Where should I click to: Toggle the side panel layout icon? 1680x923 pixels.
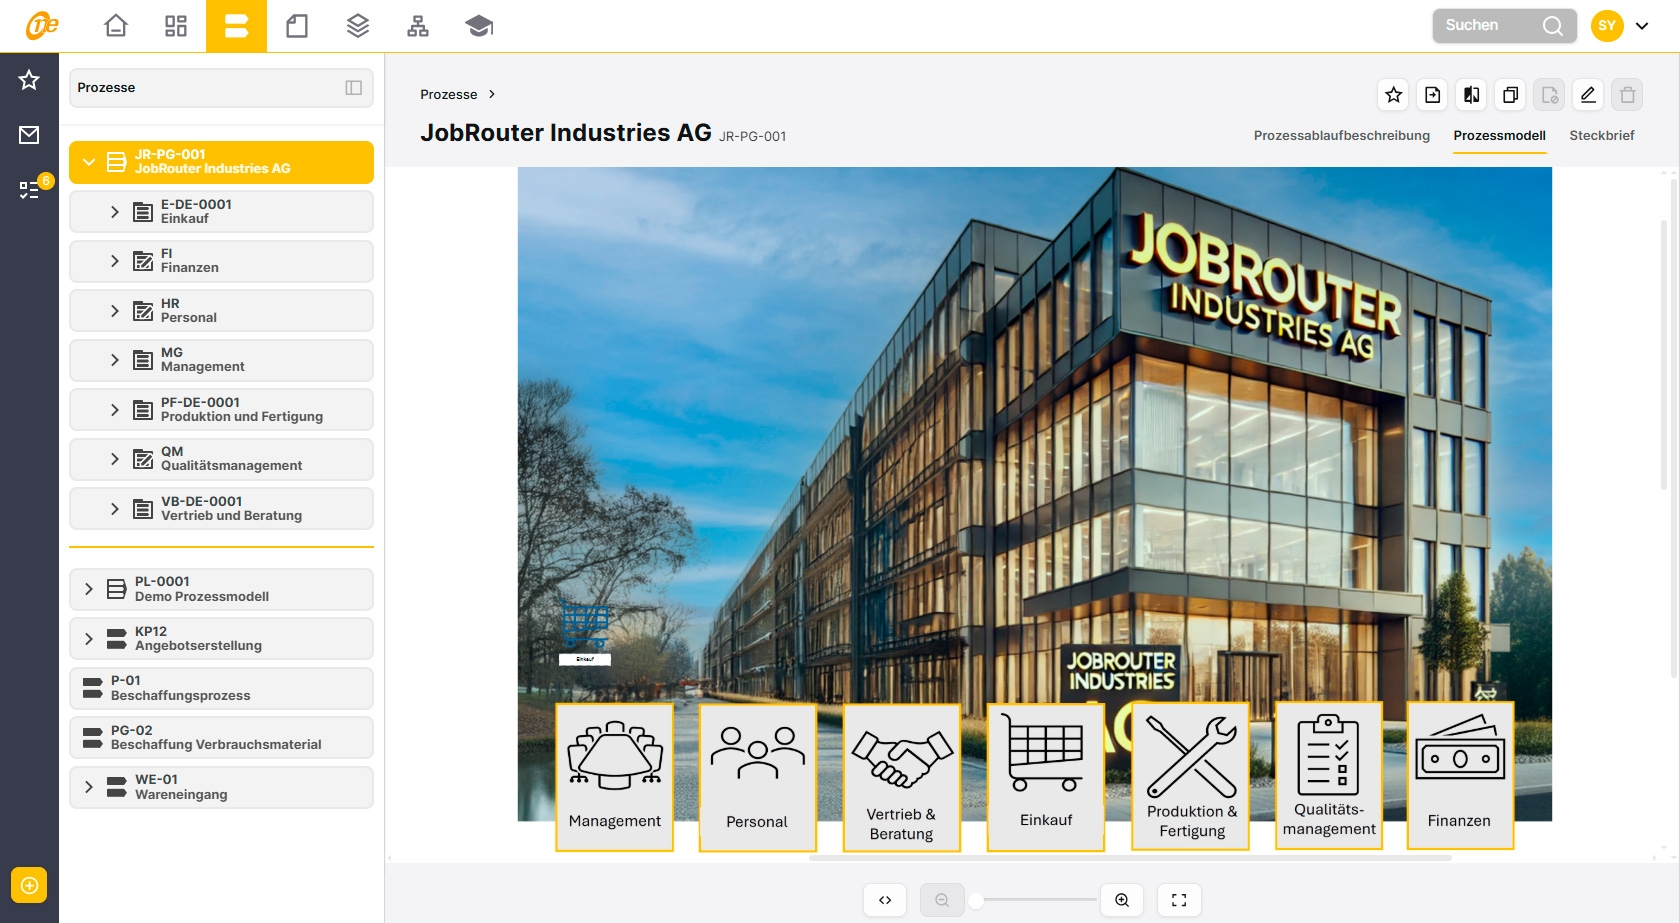(x=354, y=88)
